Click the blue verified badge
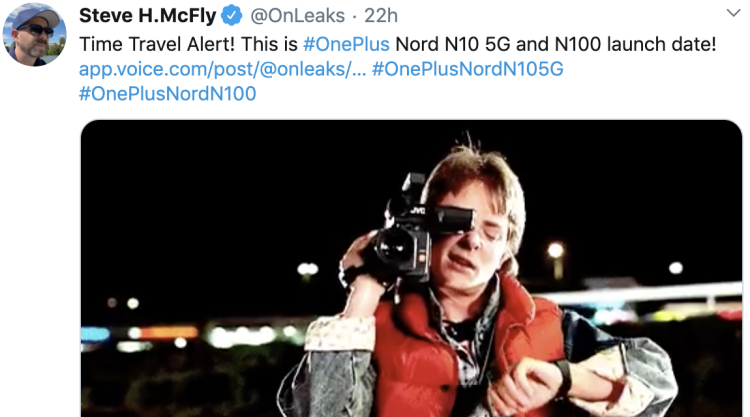The width and height of the screenshot is (750, 417). (231, 16)
